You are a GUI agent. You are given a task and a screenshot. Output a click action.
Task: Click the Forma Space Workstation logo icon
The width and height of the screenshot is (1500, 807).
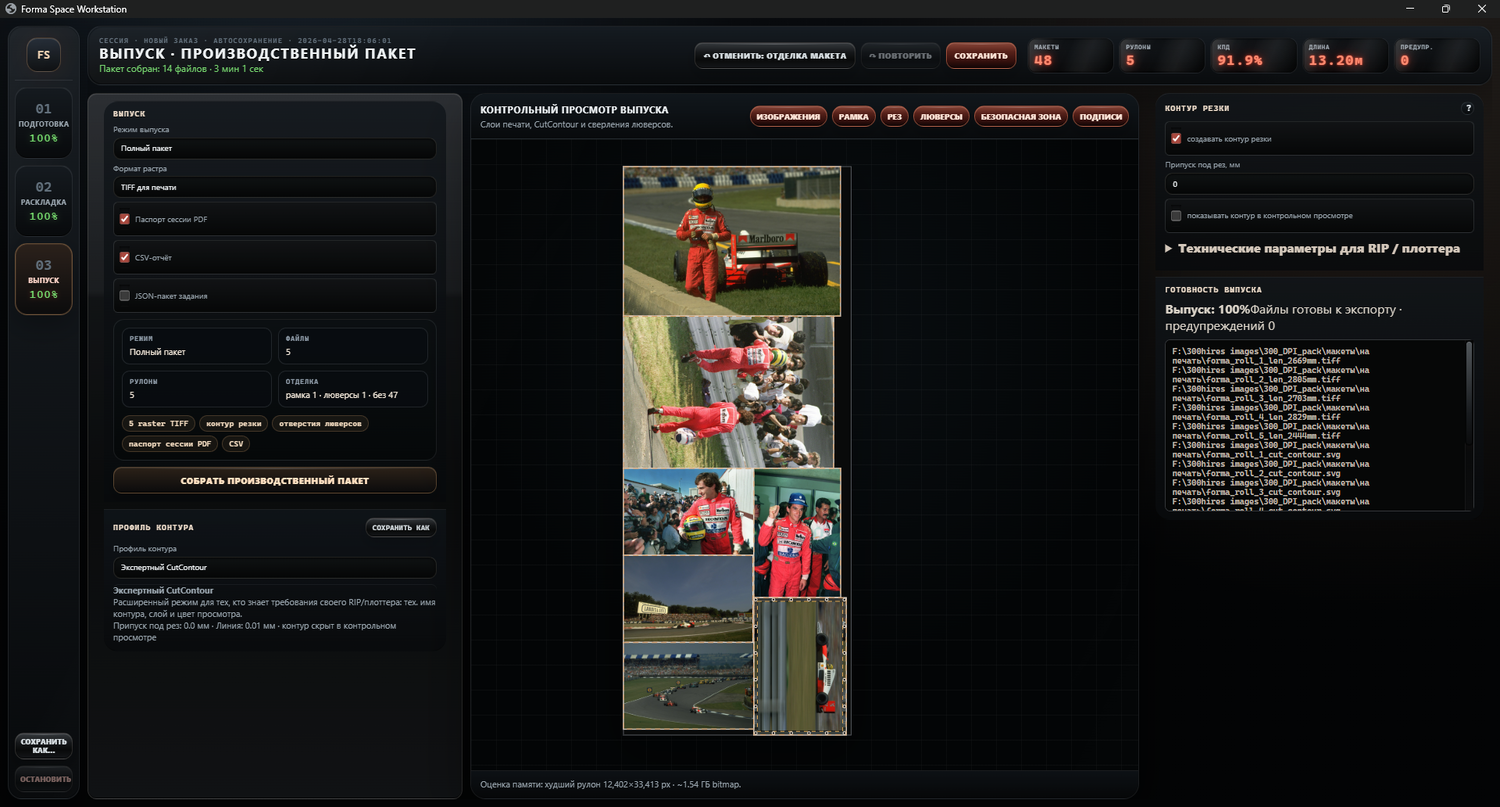pyautogui.click(x=9, y=8)
